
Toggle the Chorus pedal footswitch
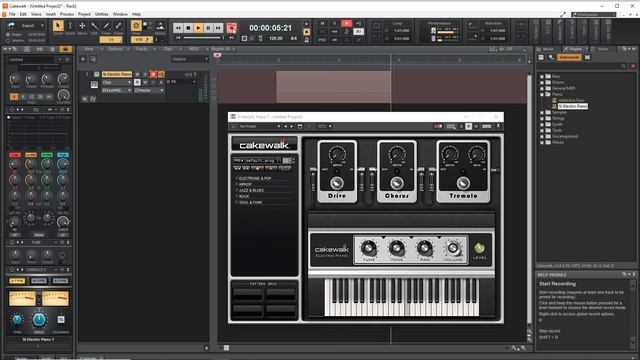click(x=396, y=183)
